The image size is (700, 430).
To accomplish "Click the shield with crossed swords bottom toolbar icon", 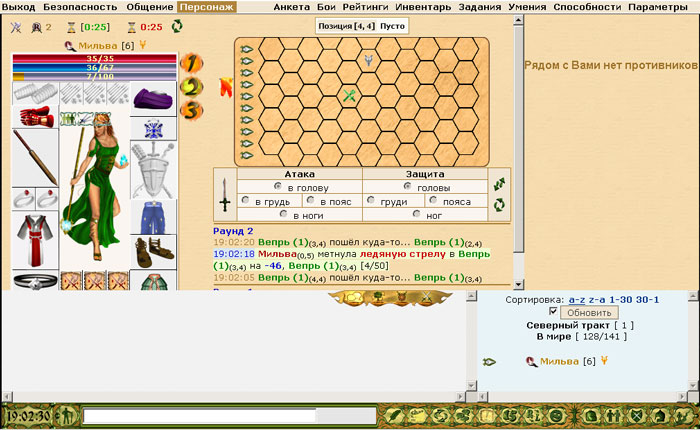I will [x=637, y=416].
